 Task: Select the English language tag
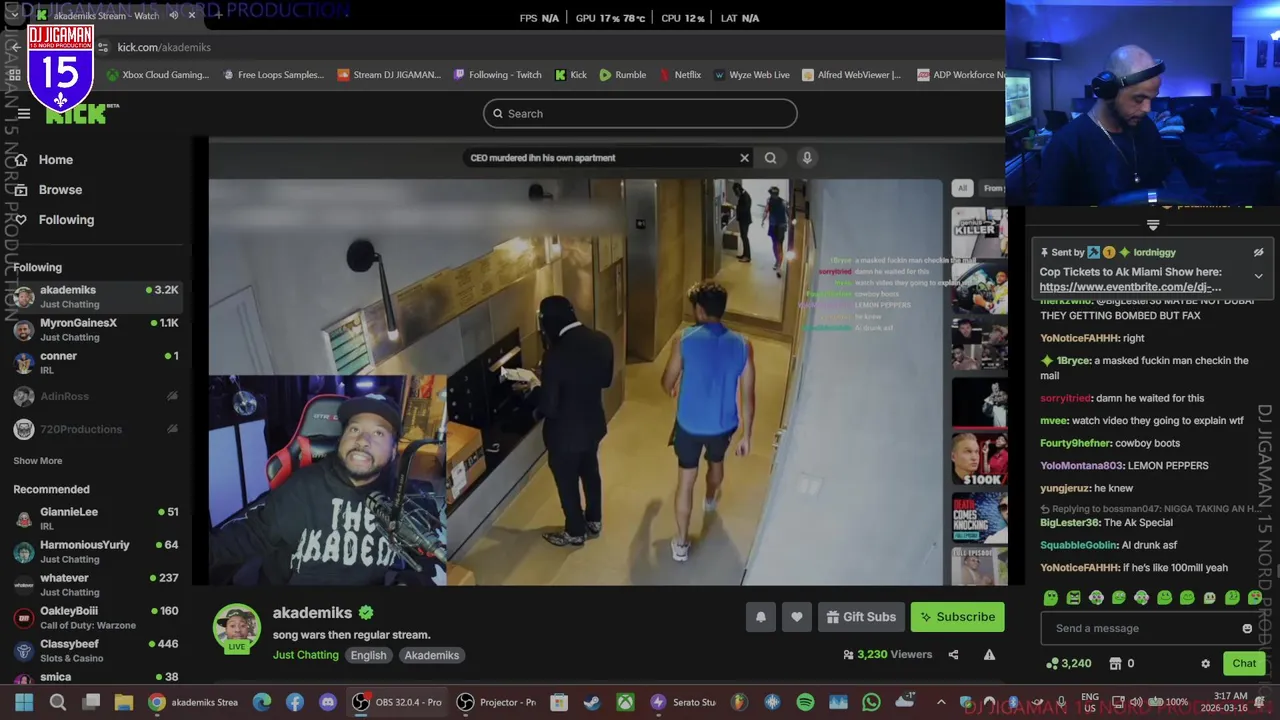click(368, 655)
